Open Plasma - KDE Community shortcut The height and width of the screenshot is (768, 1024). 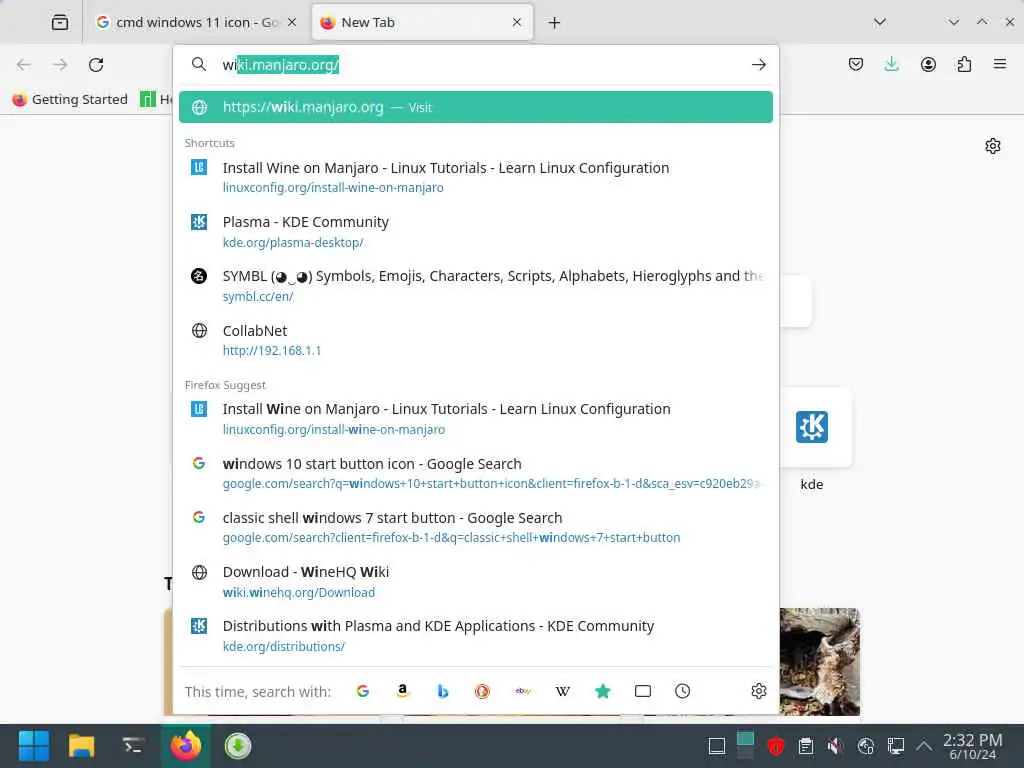click(475, 231)
